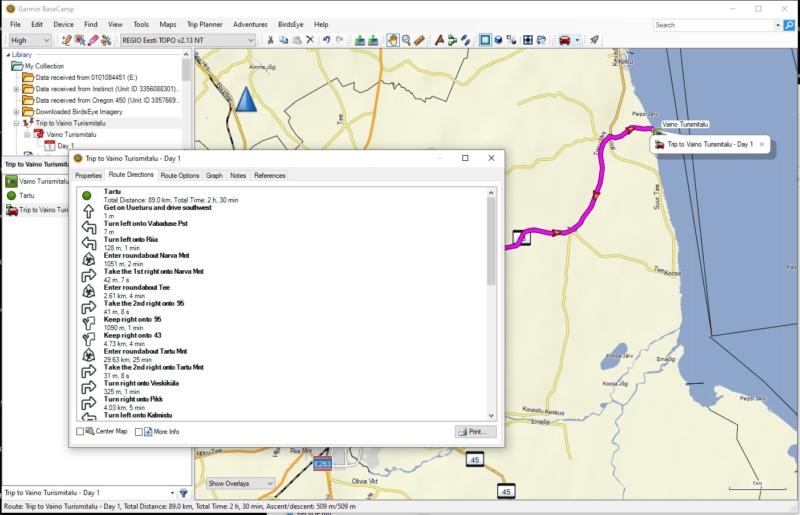The width and height of the screenshot is (800, 515).
Task: Click the rocket icon in toolbar
Action: point(594,40)
